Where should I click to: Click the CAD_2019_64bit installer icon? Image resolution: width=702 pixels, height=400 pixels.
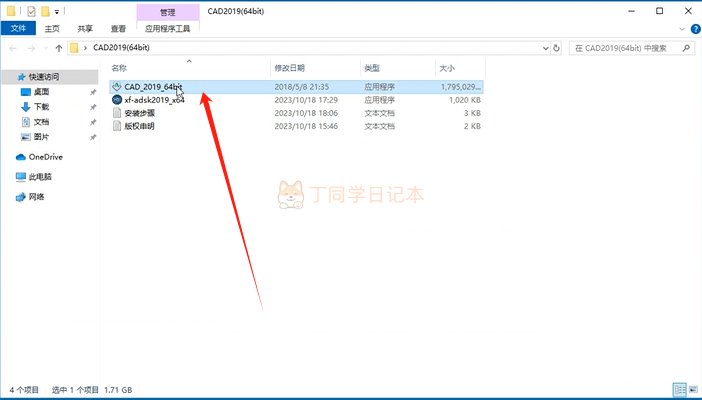(x=116, y=87)
